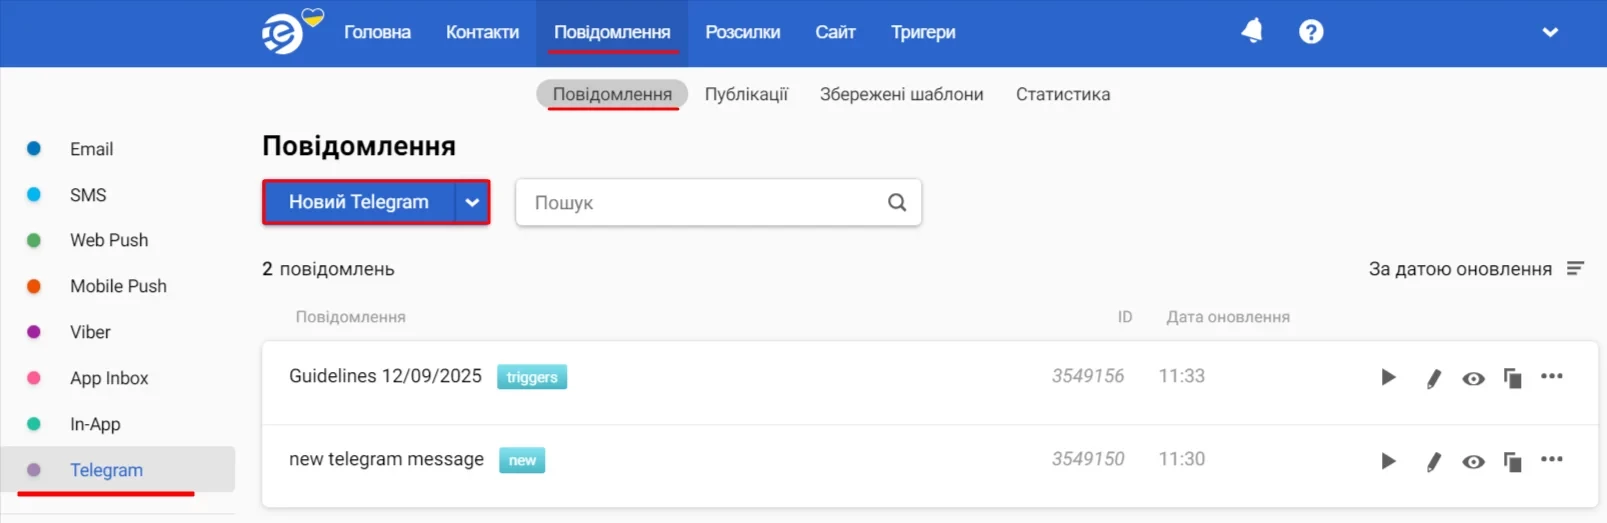
Task: Click the triggers tag label
Action: coord(532,377)
